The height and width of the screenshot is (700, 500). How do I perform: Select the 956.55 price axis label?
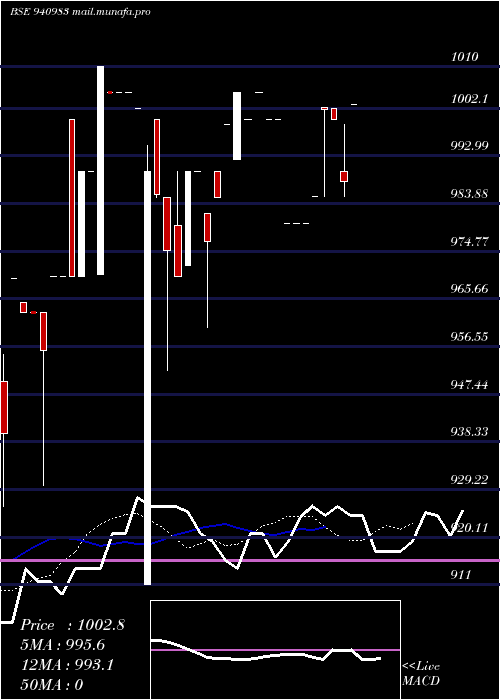tap(469, 337)
